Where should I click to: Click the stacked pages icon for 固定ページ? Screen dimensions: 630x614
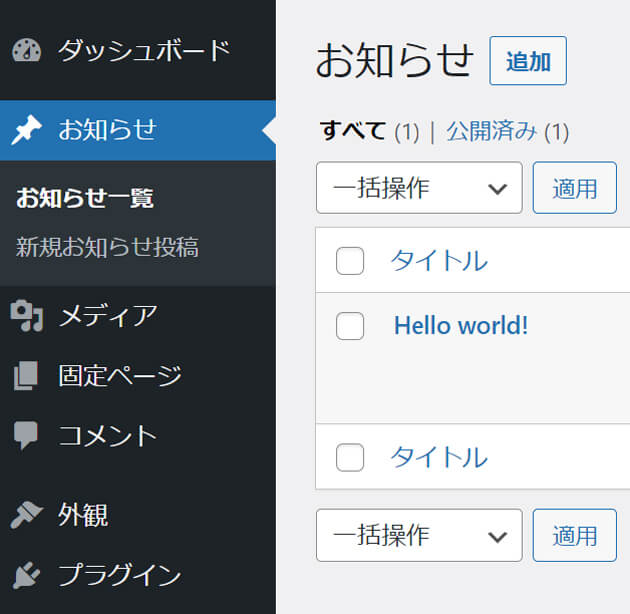pyautogui.click(x=26, y=375)
